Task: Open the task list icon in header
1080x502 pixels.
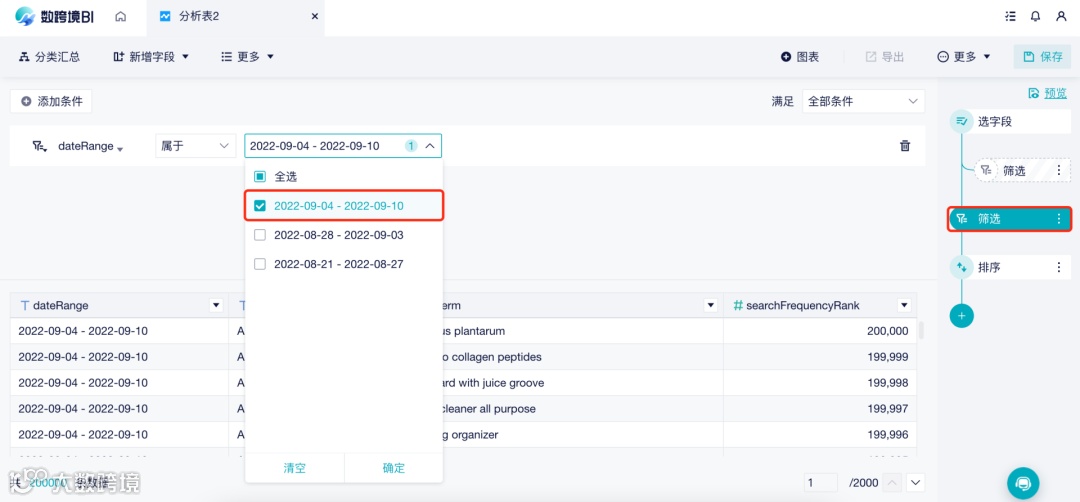Action: pos(1010,17)
